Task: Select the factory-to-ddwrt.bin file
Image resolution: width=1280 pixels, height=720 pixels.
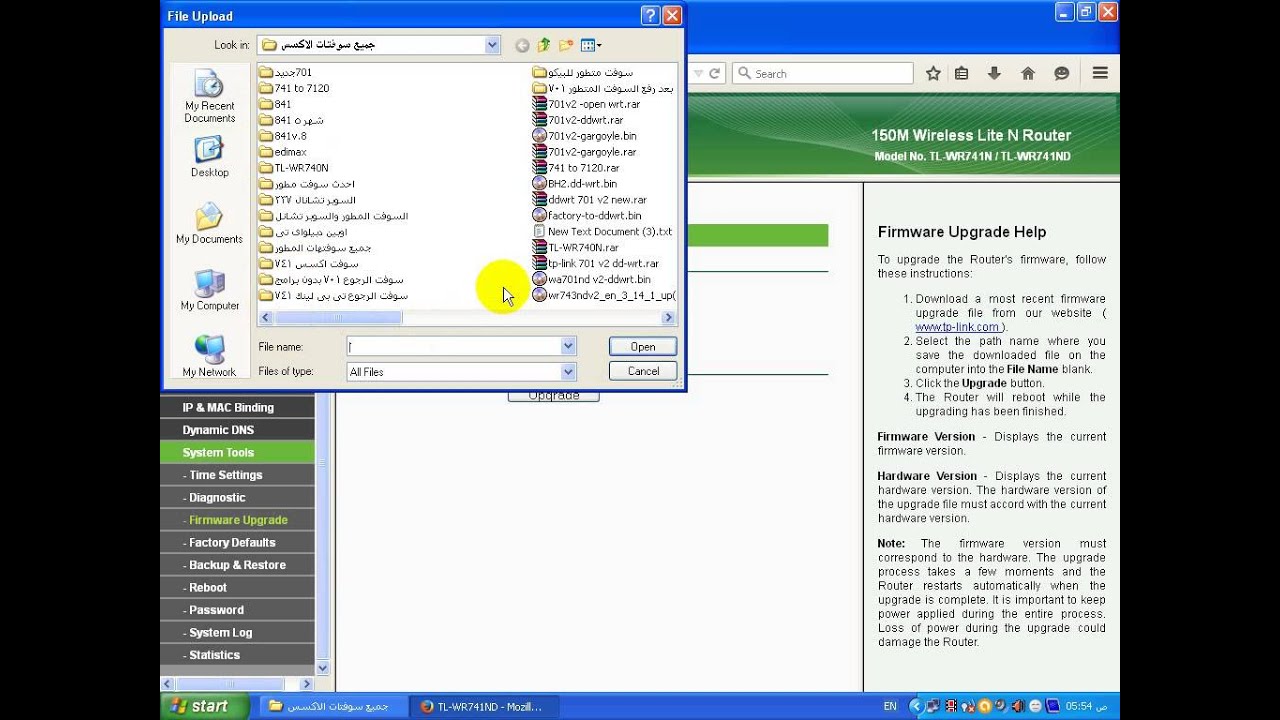Action: coord(588,216)
